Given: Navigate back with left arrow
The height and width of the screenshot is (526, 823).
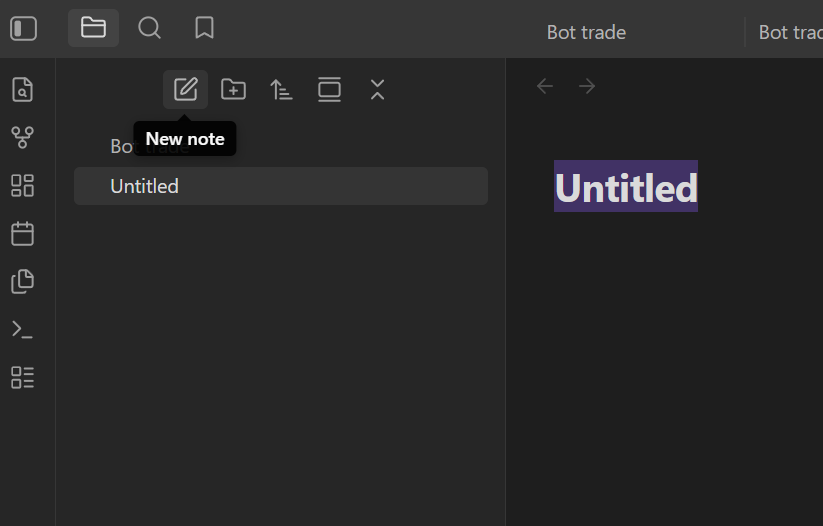Looking at the screenshot, I should tap(545, 86).
